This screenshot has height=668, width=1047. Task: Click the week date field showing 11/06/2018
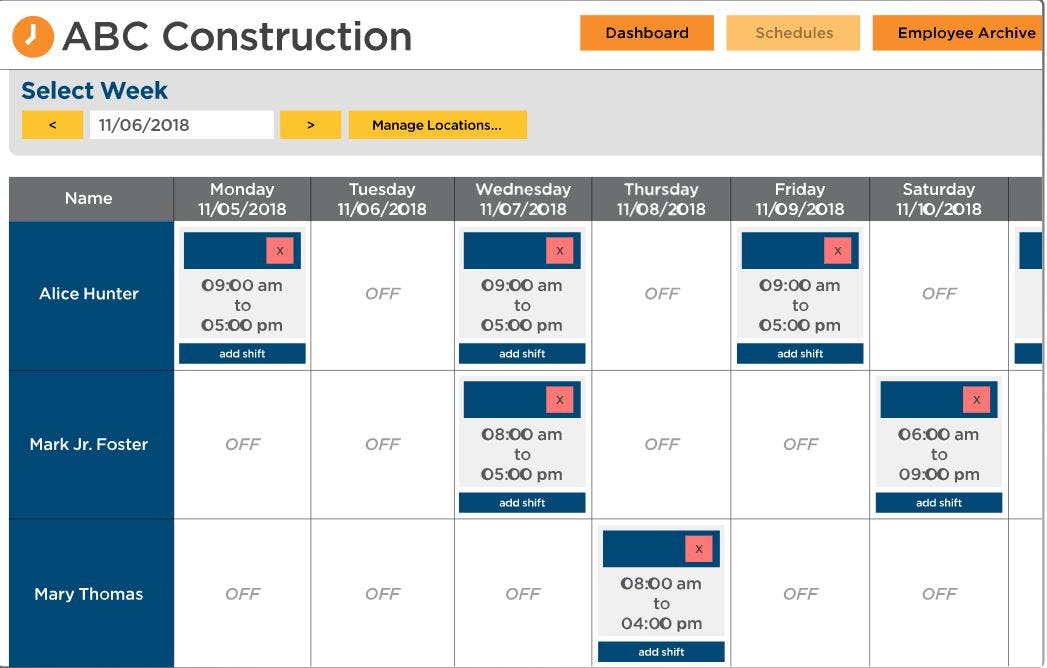tap(183, 124)
